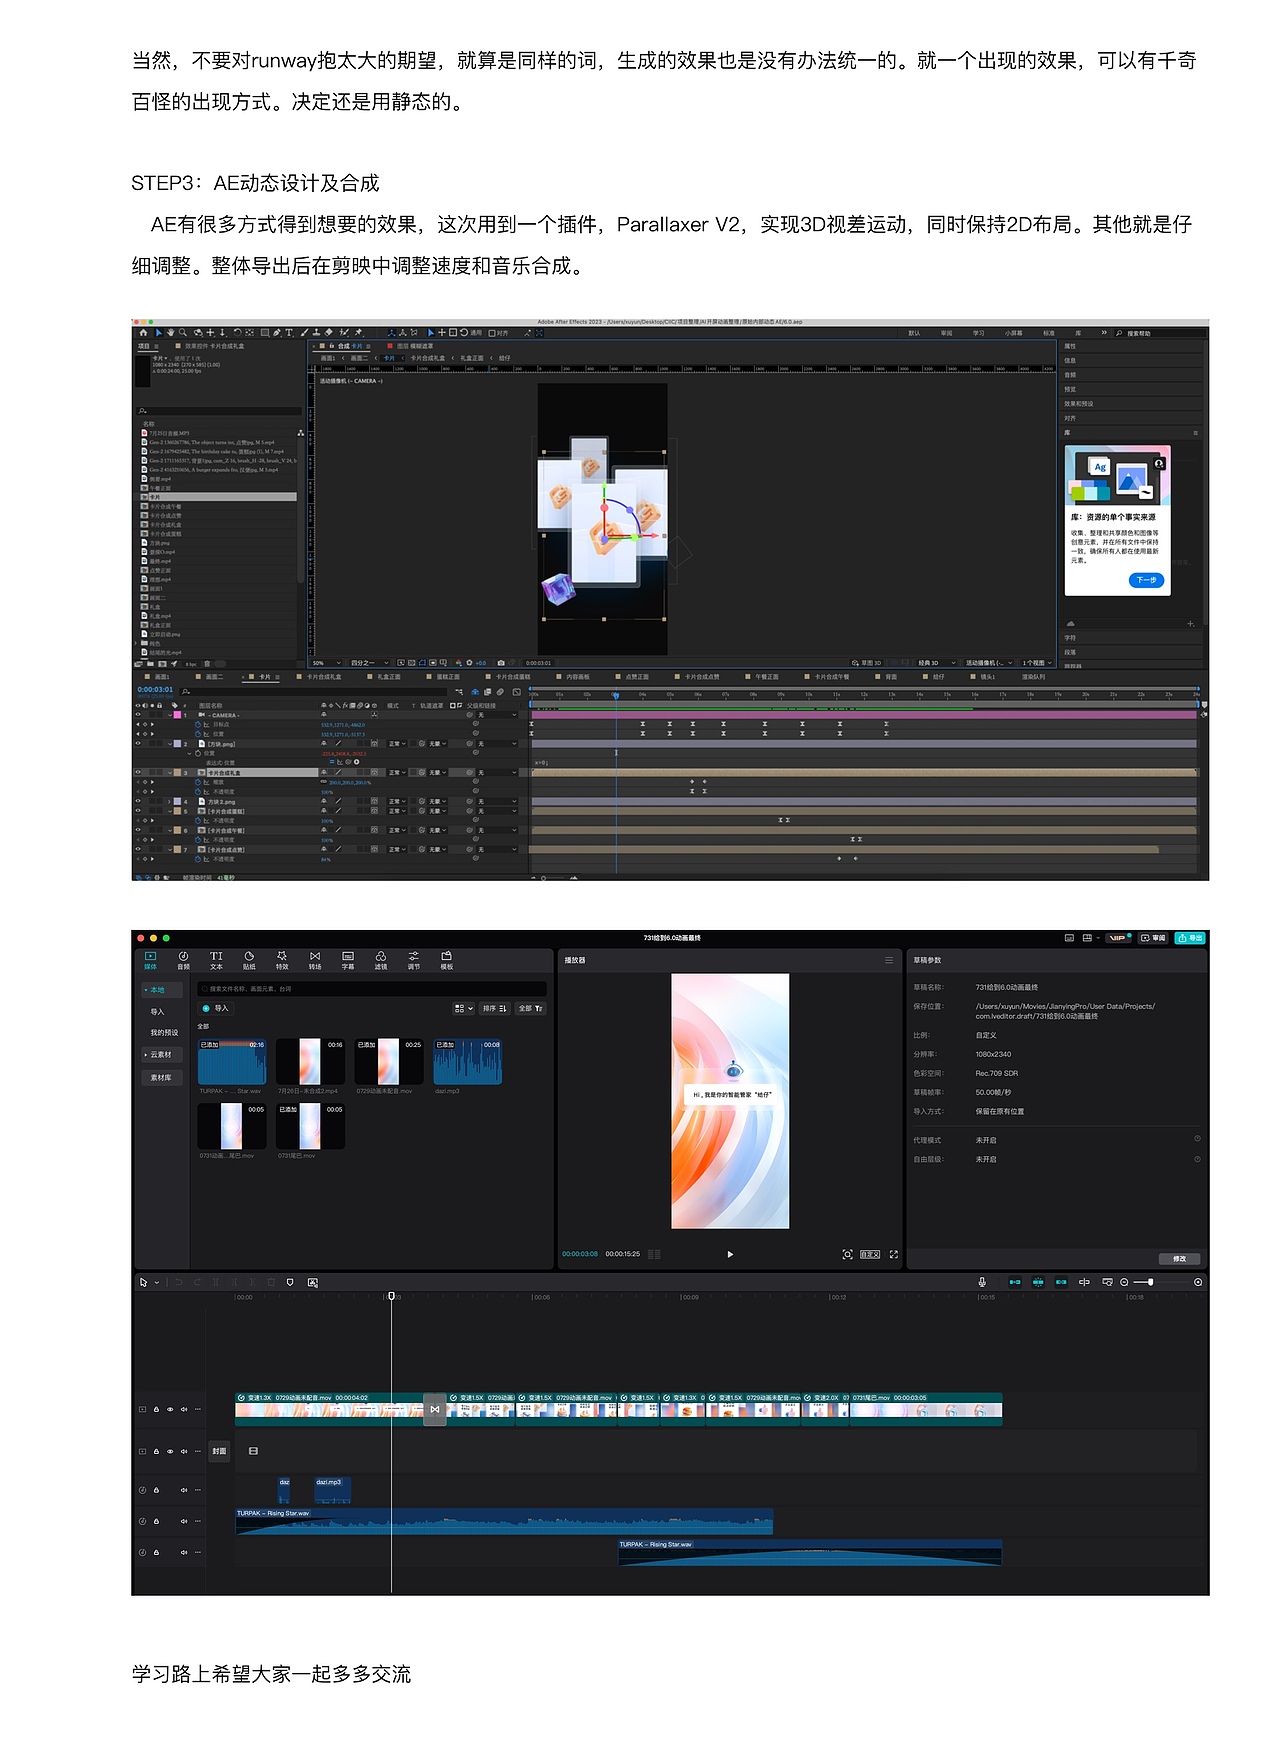Open the grid view mode dropdown beside 排序
Screen dimensions: 1280x1749
(x=463, y=1008)
